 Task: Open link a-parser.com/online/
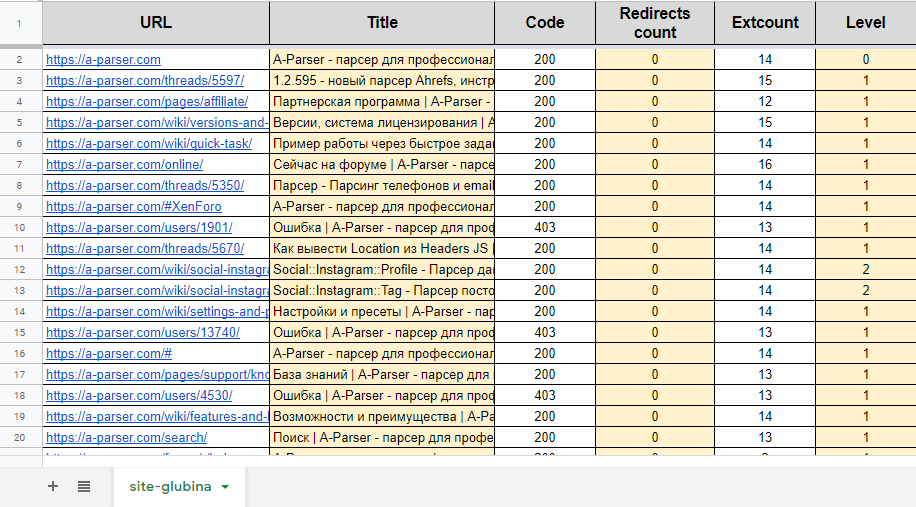pyautogui.click(x=124, y=165)
